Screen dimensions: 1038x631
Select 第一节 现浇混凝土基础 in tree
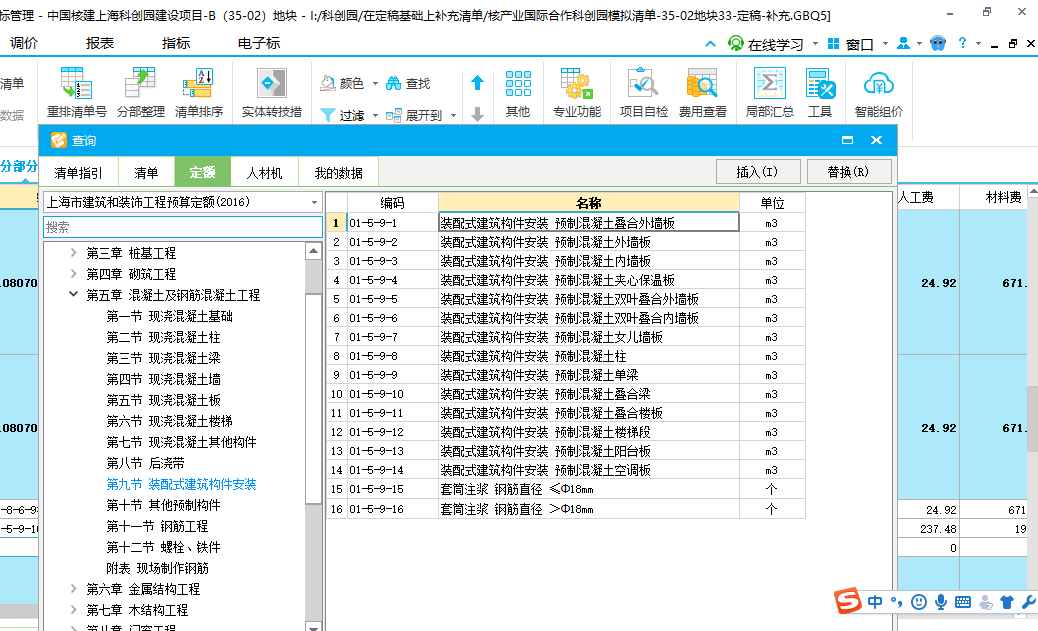click(x=169, y=316)
